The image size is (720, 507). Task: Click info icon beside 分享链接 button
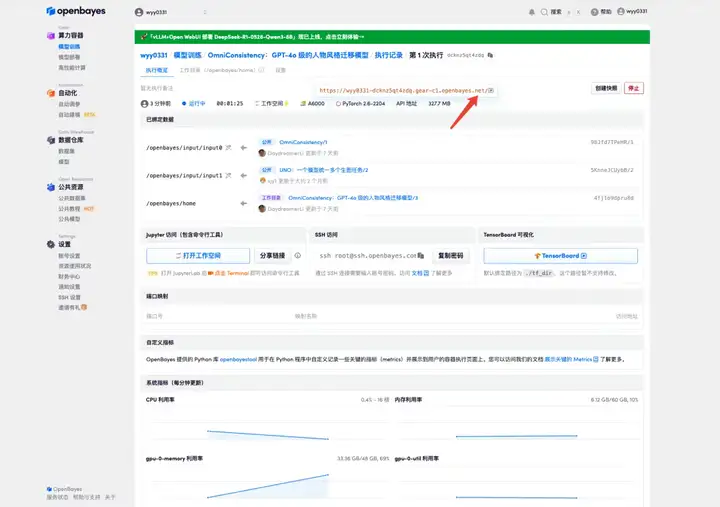298,255
